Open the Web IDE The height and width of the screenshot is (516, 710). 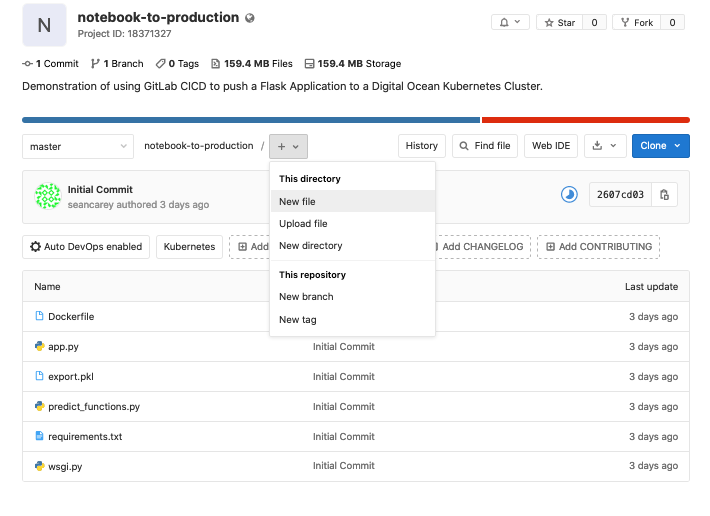click(550, 146)
